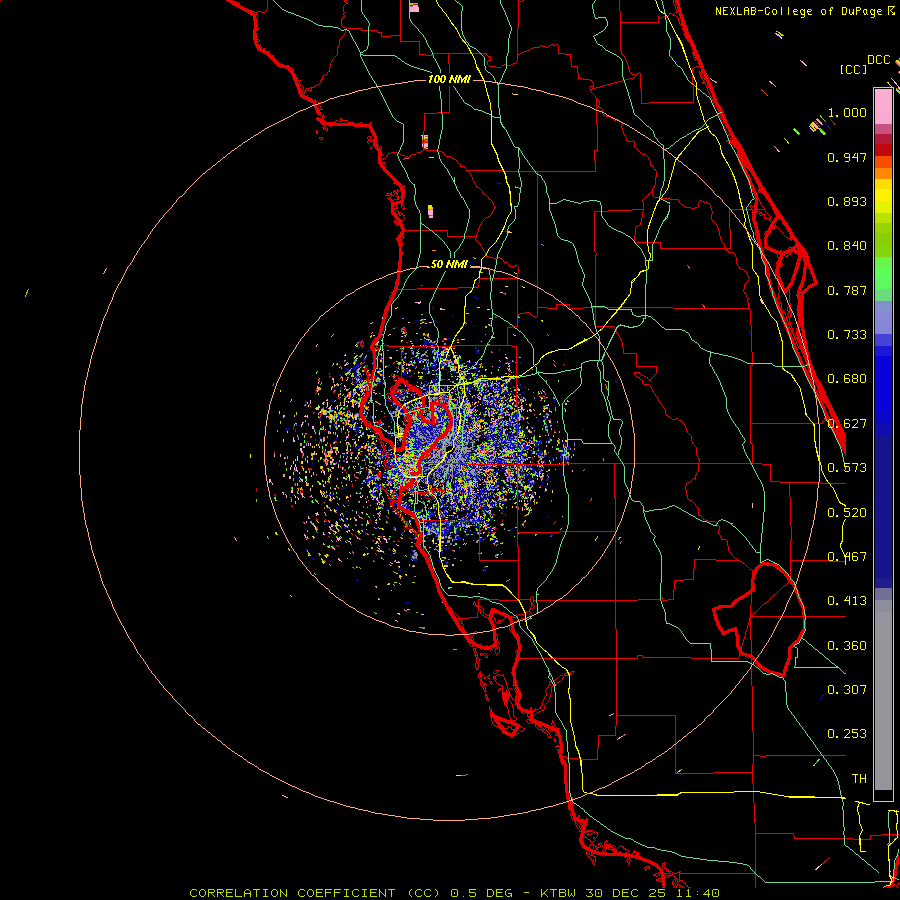Click the bright green band of the color bar

pyautogui.click(x=883, y=273)
